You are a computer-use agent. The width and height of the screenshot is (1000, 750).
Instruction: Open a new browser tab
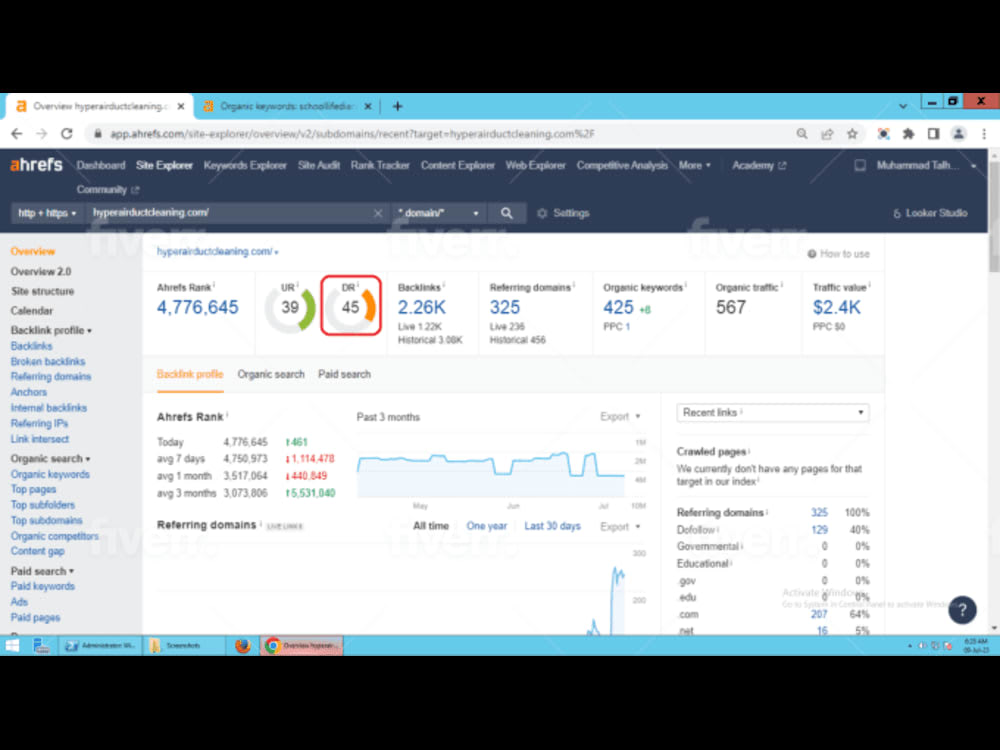[x=397, y=106]
